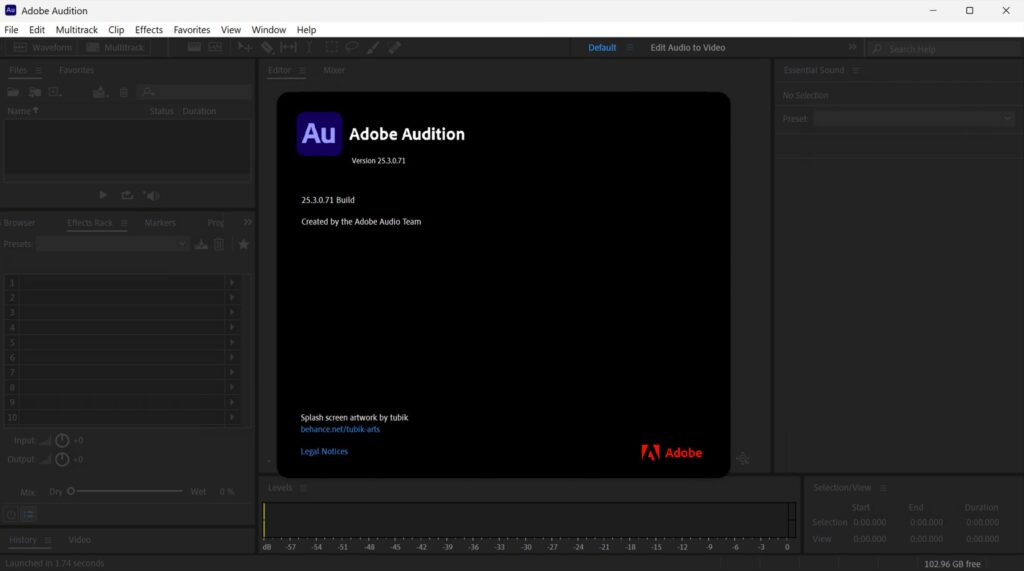This screenshot has width=1024, height=571.
Task: Open the View menu
Action: click(231, 30)
